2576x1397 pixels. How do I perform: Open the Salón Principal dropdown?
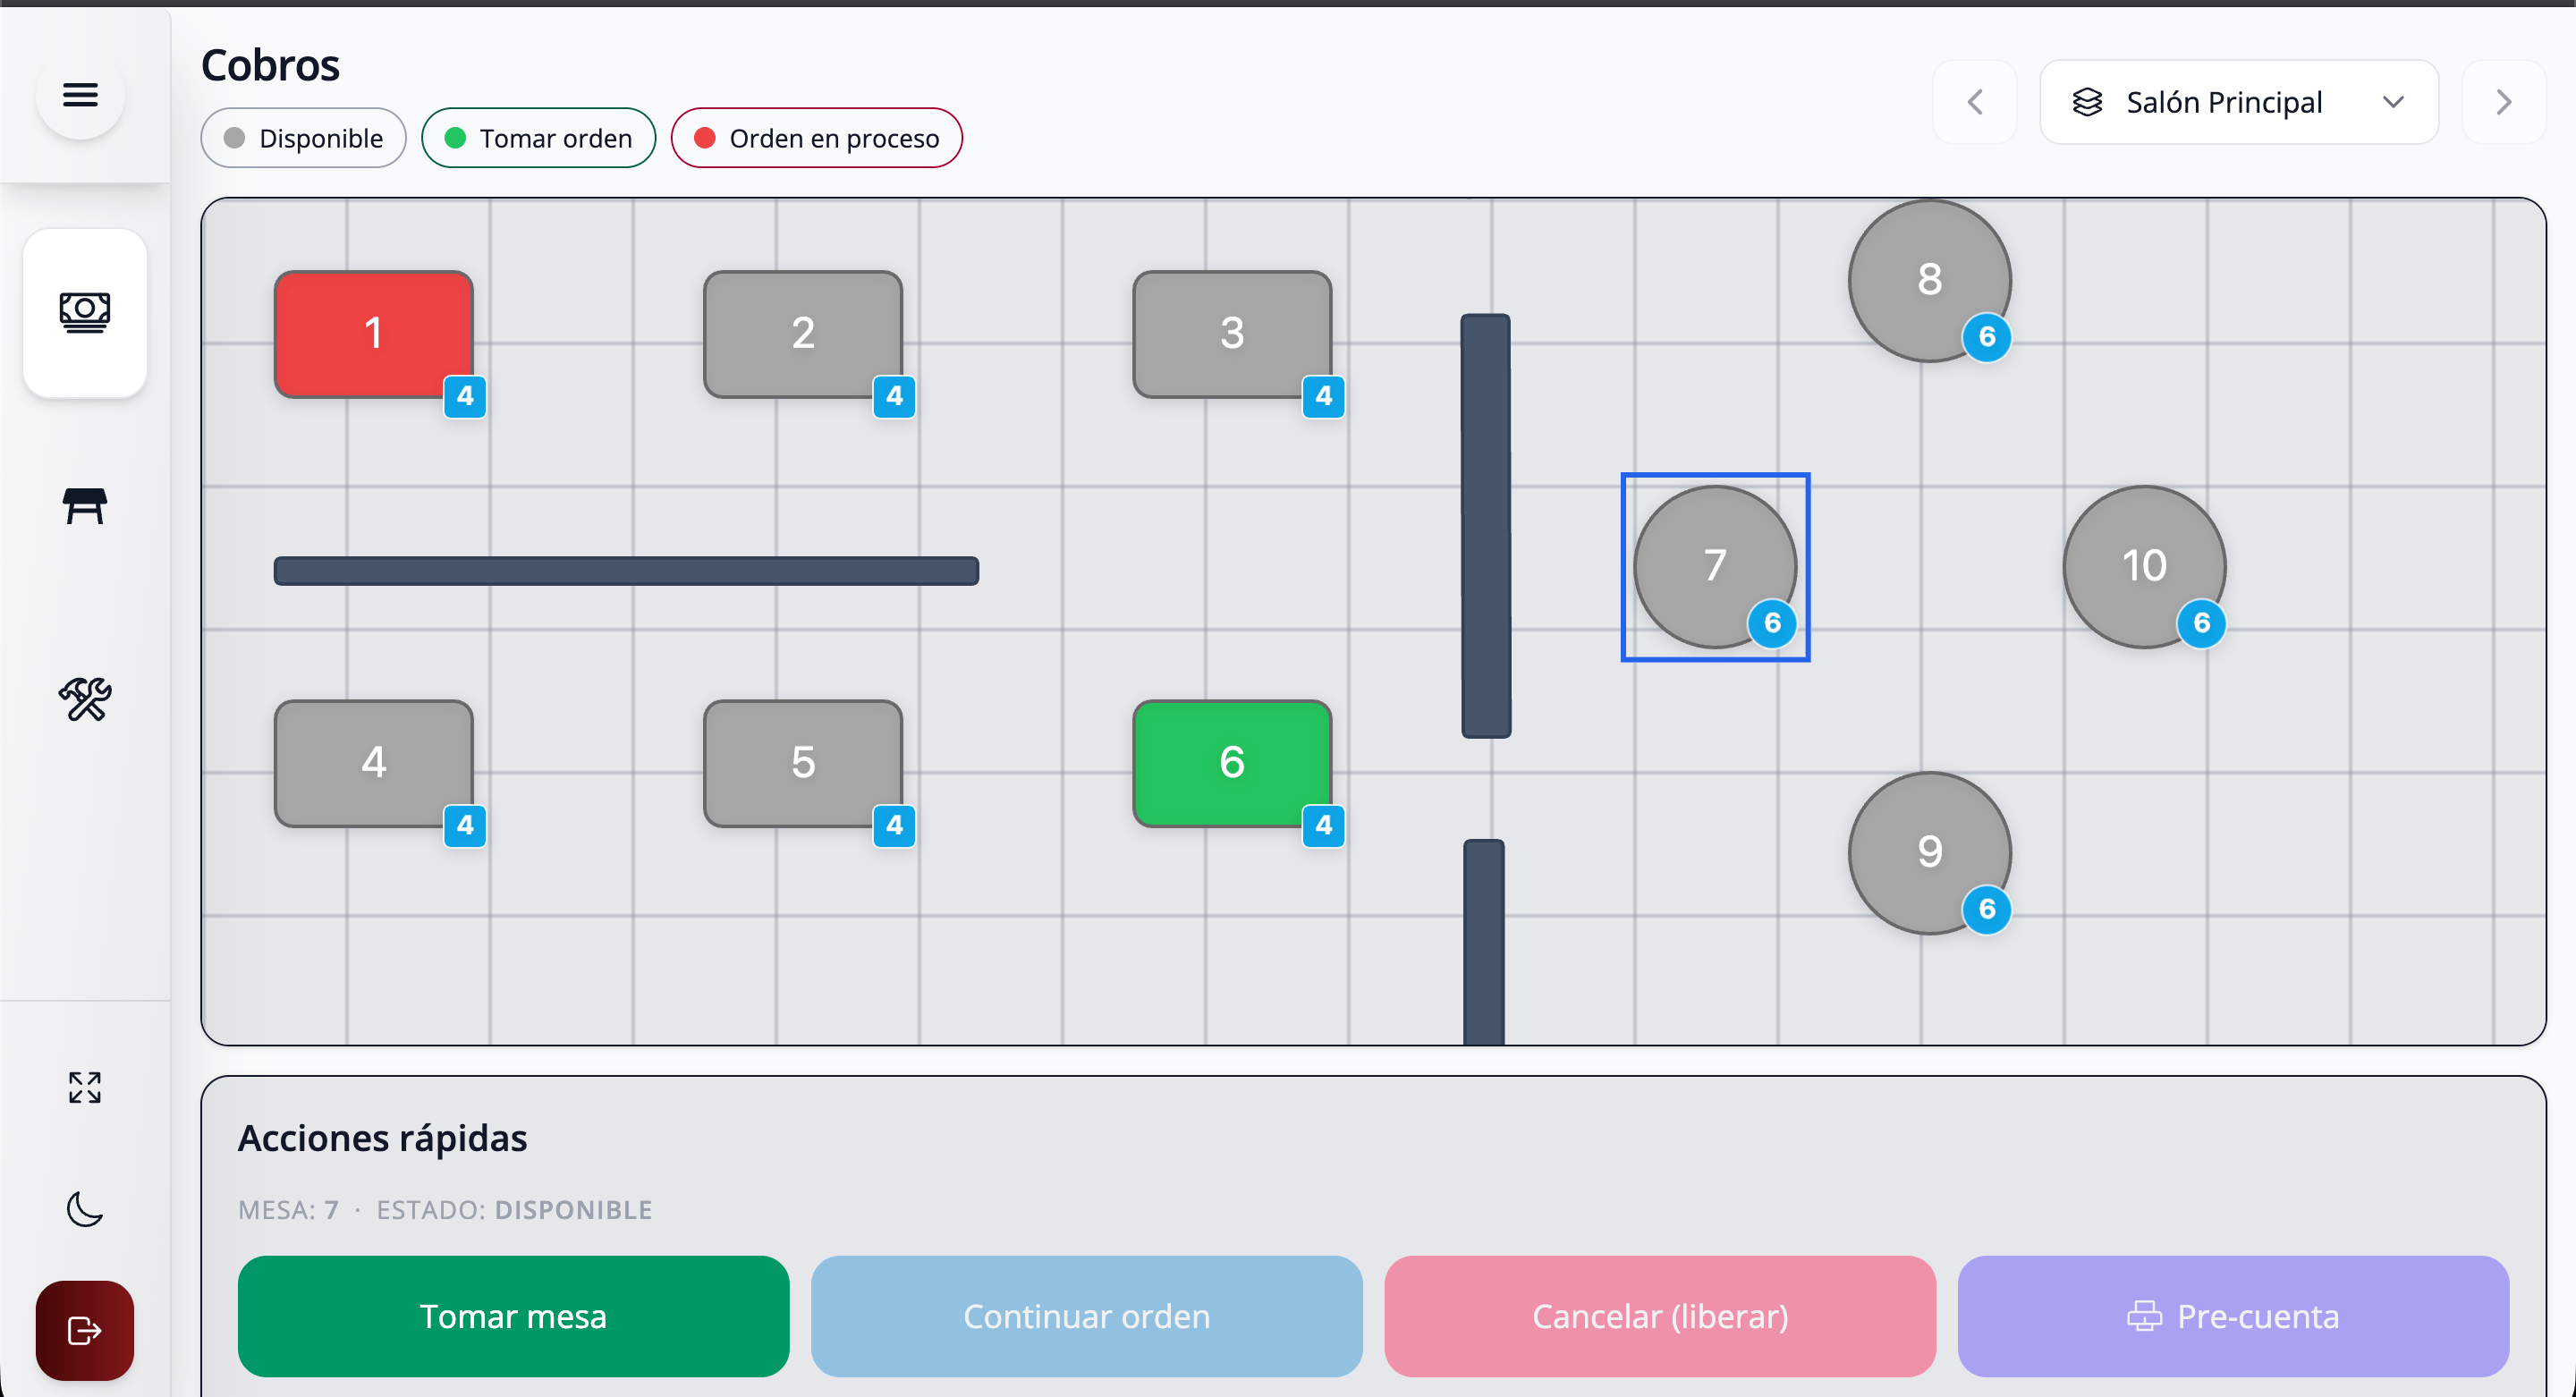click(2239, 102)
